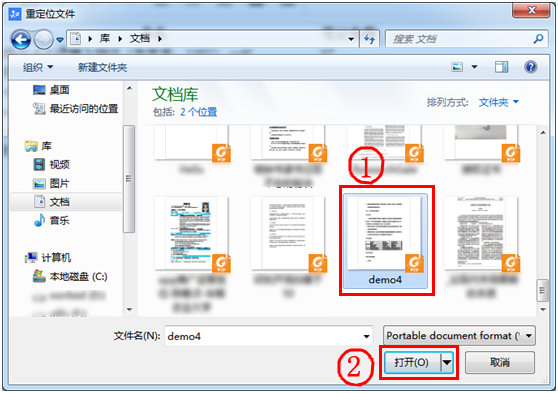The image size is (558, 393).
Task: Click the 取消 button
Action: (500, 362)
